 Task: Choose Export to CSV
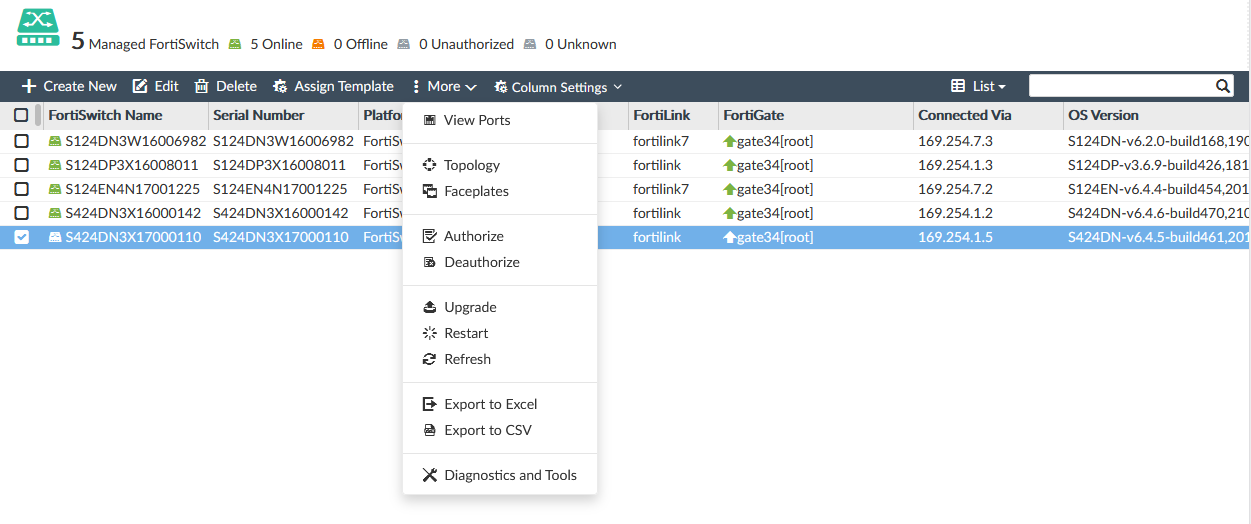click(488, 431)
